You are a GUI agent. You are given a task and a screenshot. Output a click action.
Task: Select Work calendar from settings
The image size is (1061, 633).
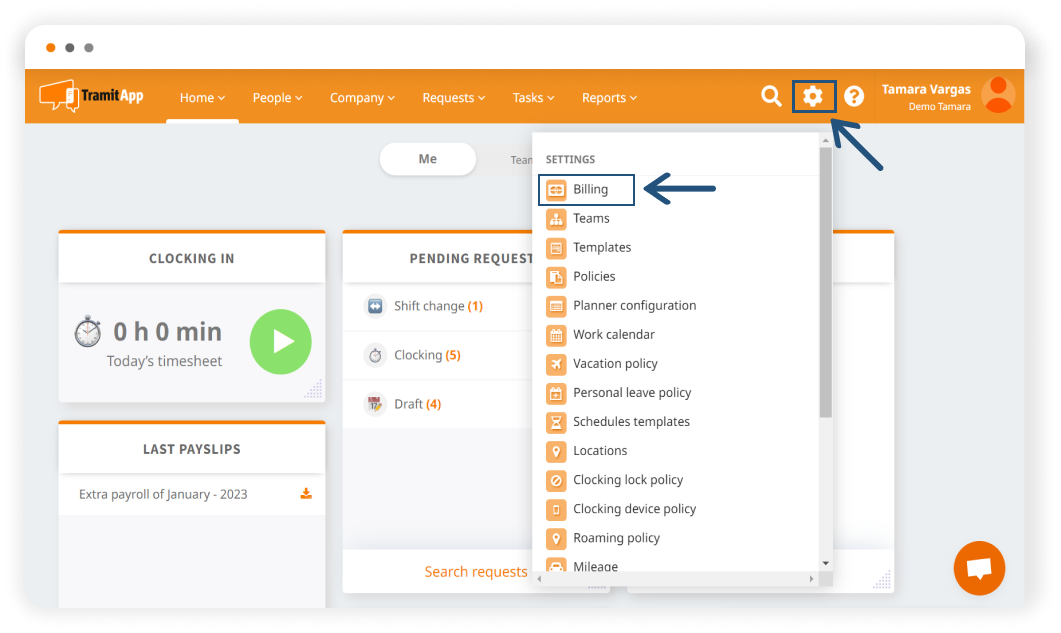(614, 334)
